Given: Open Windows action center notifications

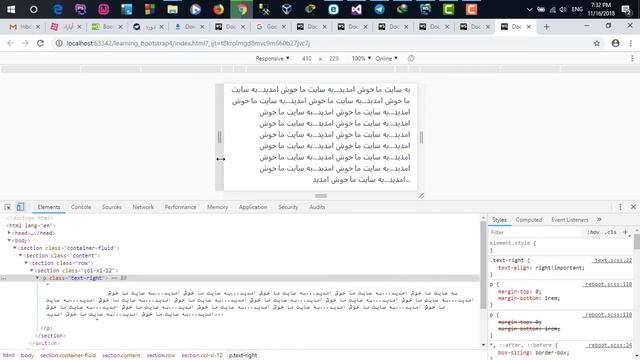Looking at the screenshot, I should coord(626,9).
